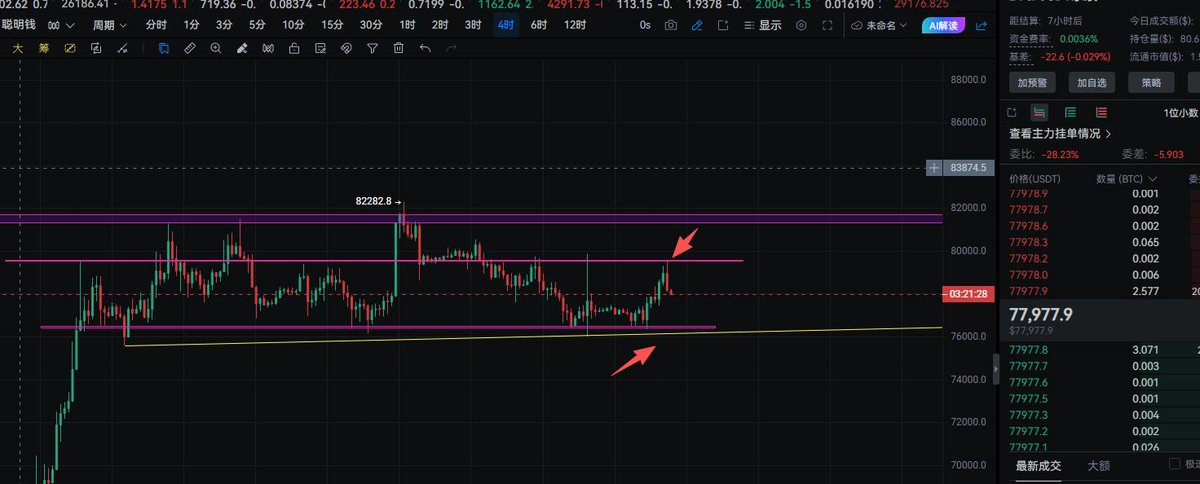
Task: Click the 0s interval label
Action: (x=645, y=25)
